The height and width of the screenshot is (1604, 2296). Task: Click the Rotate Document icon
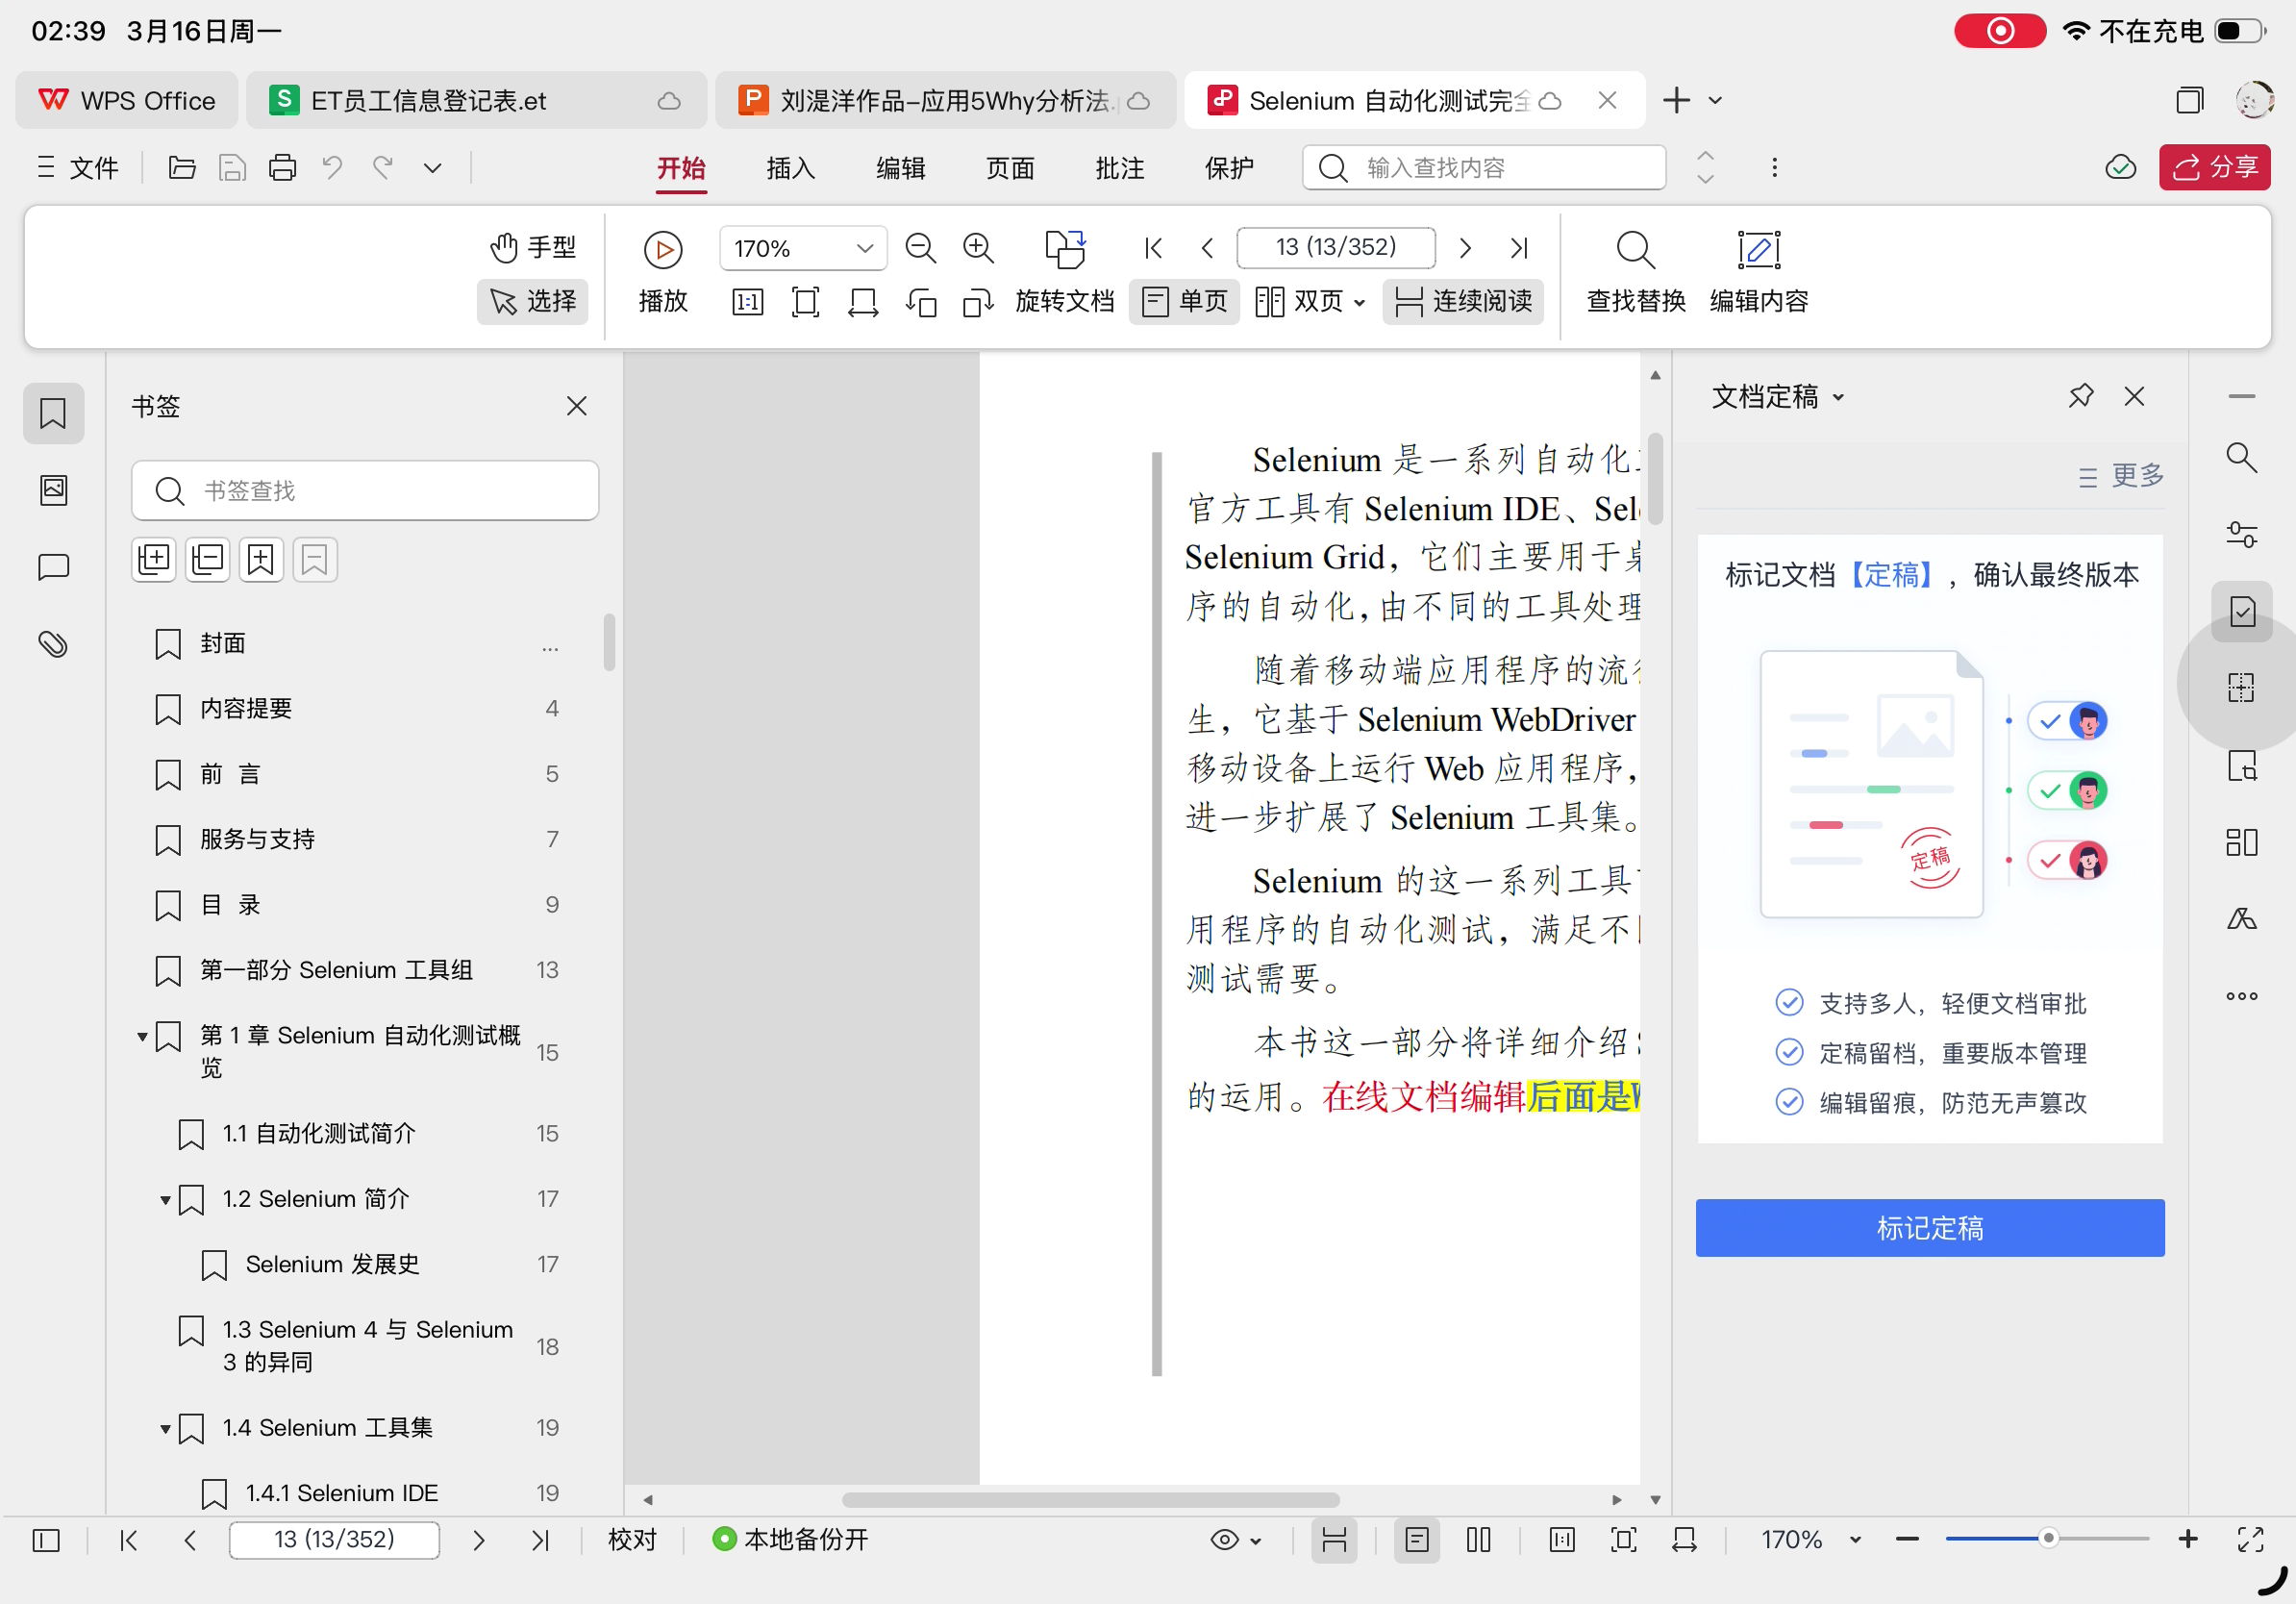pyautogui.click(x=1064, y=249)
